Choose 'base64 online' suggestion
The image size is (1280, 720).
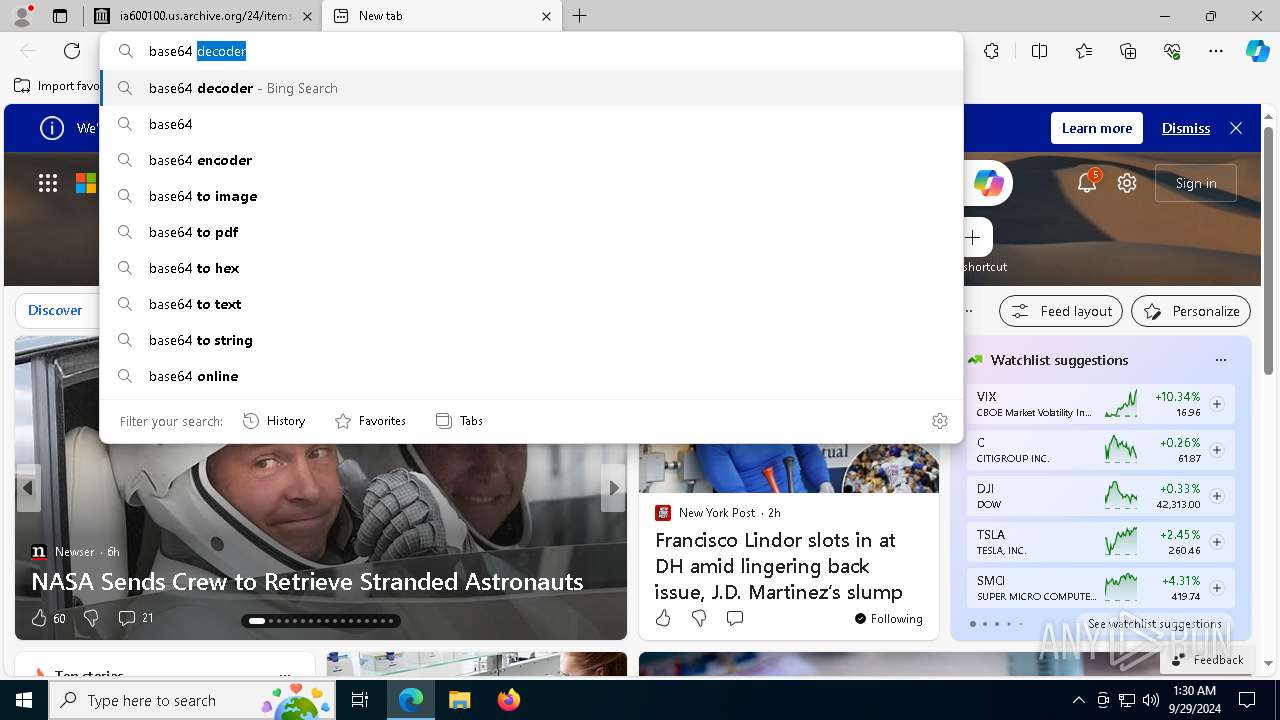coord(531,376)
